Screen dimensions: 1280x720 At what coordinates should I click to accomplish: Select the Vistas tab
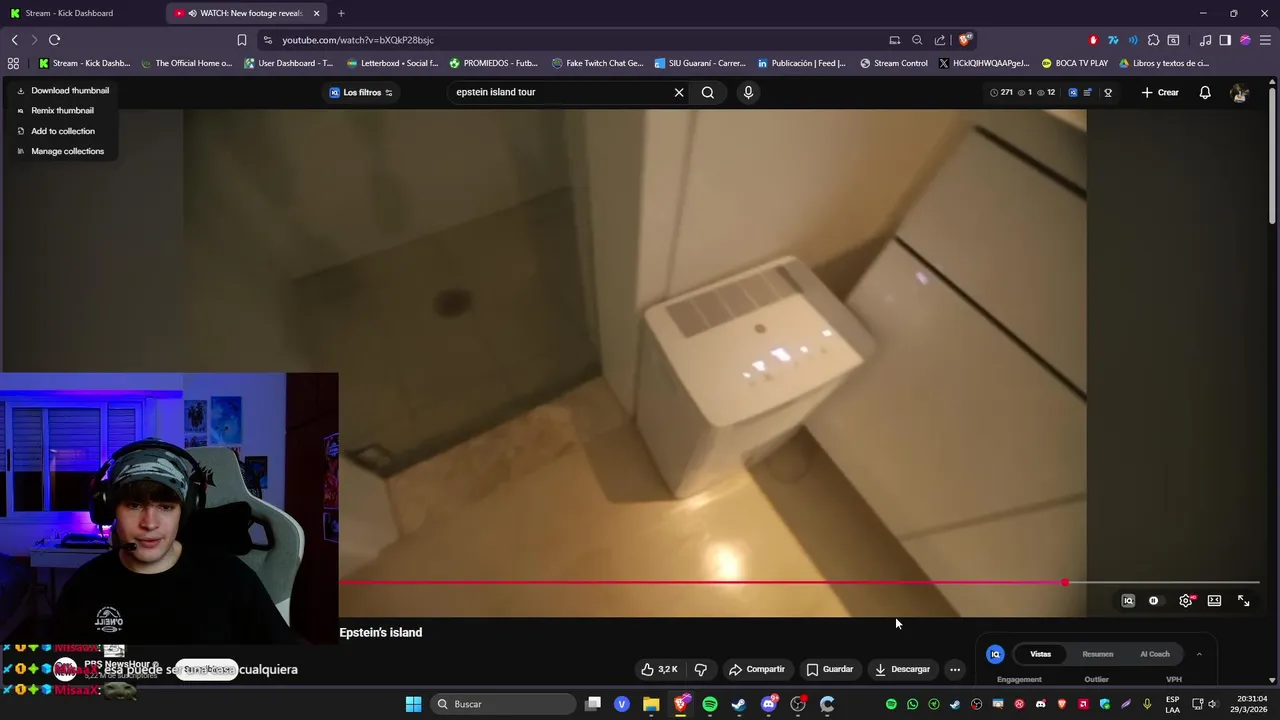coord(1040,654)
